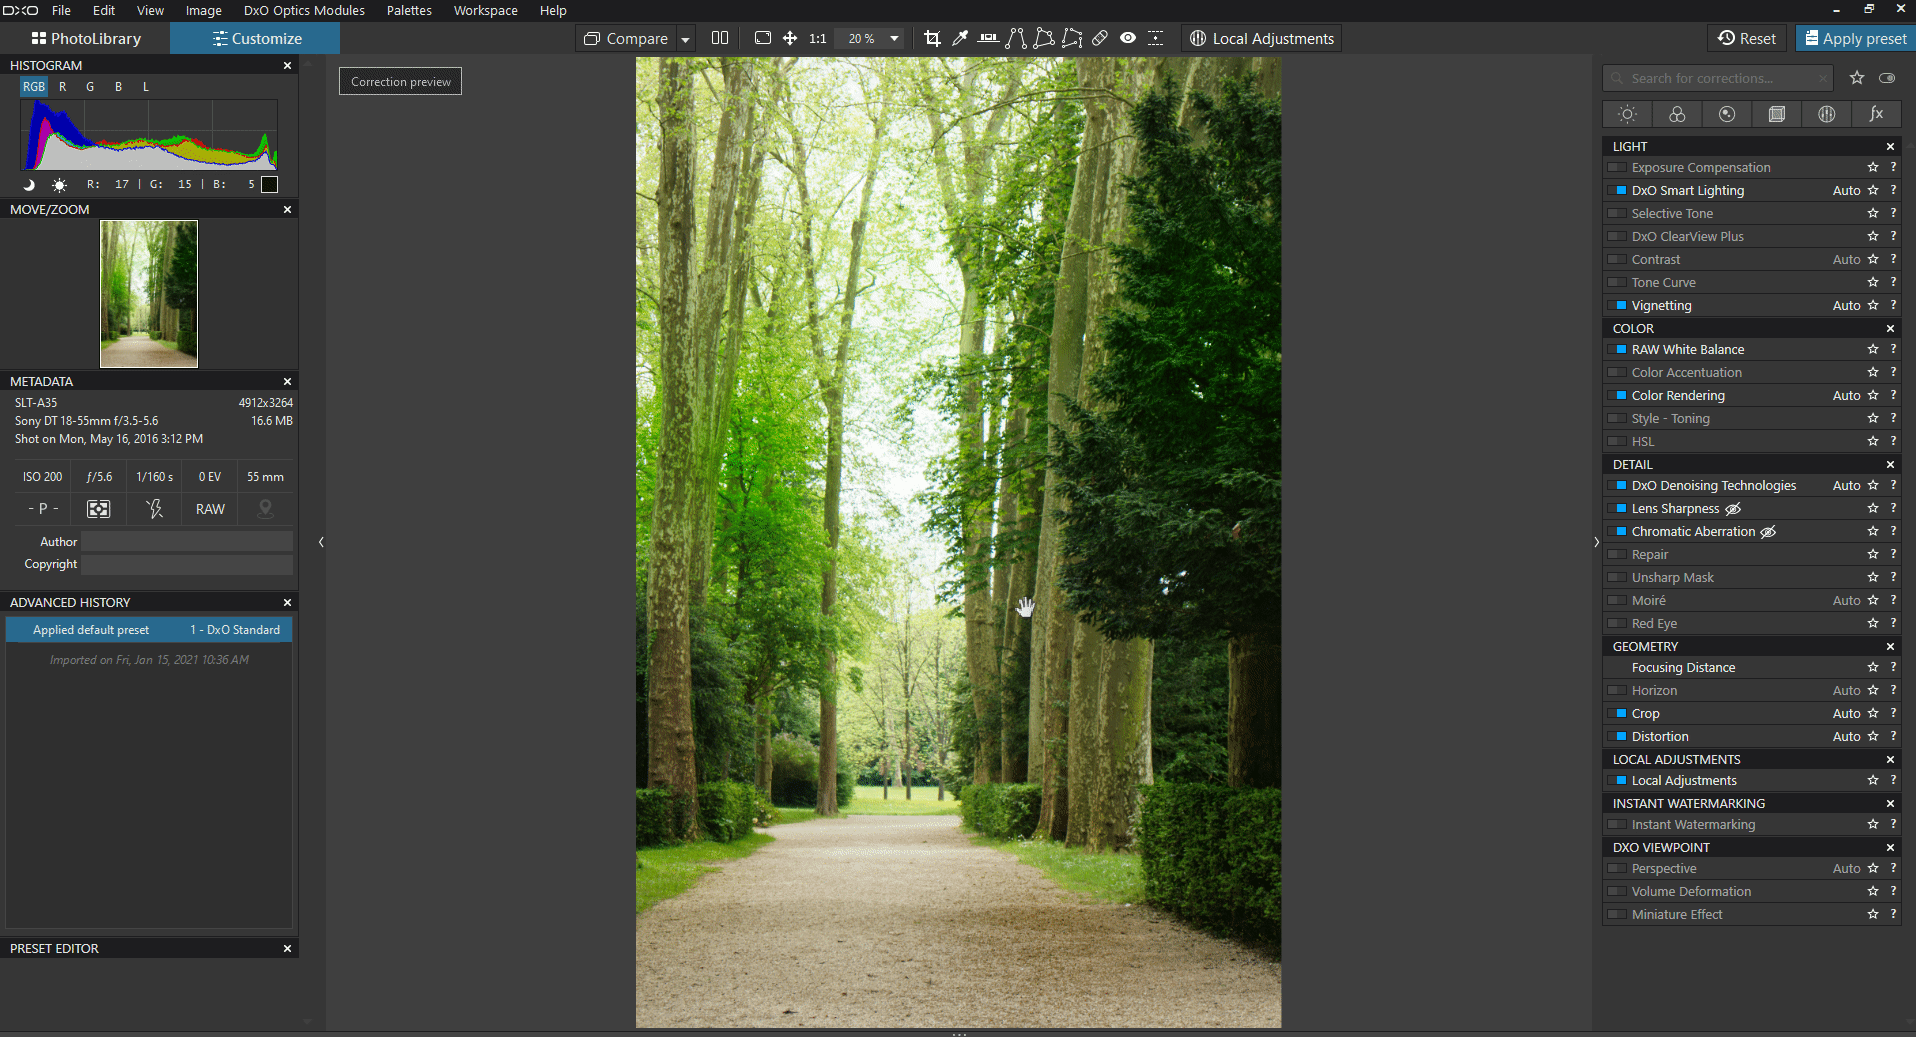1916x1037 pixels.
Task: Activate the Repair bandage tool
Action: (1100, 39)
